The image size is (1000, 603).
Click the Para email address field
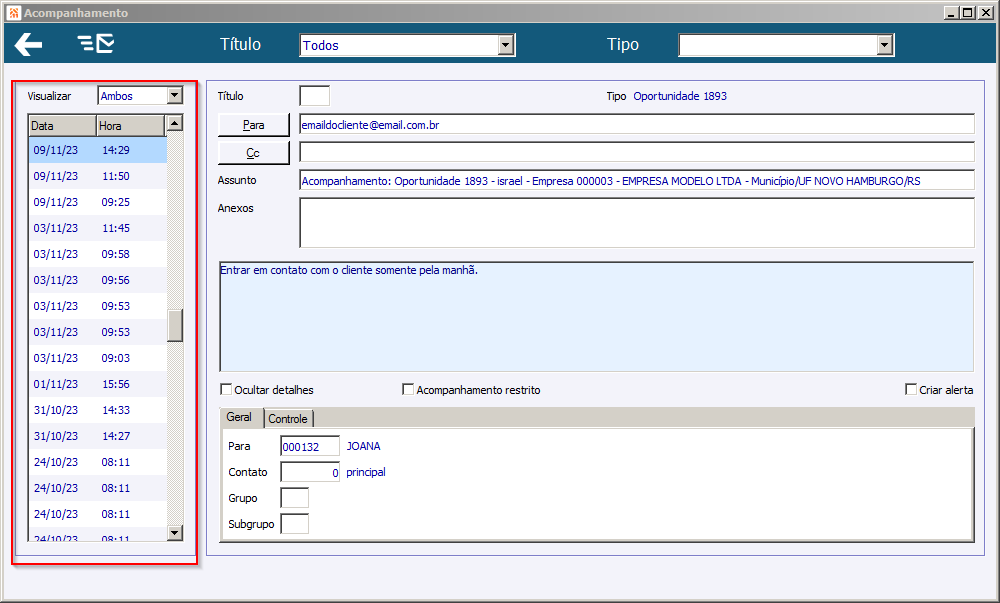(636, 125)
